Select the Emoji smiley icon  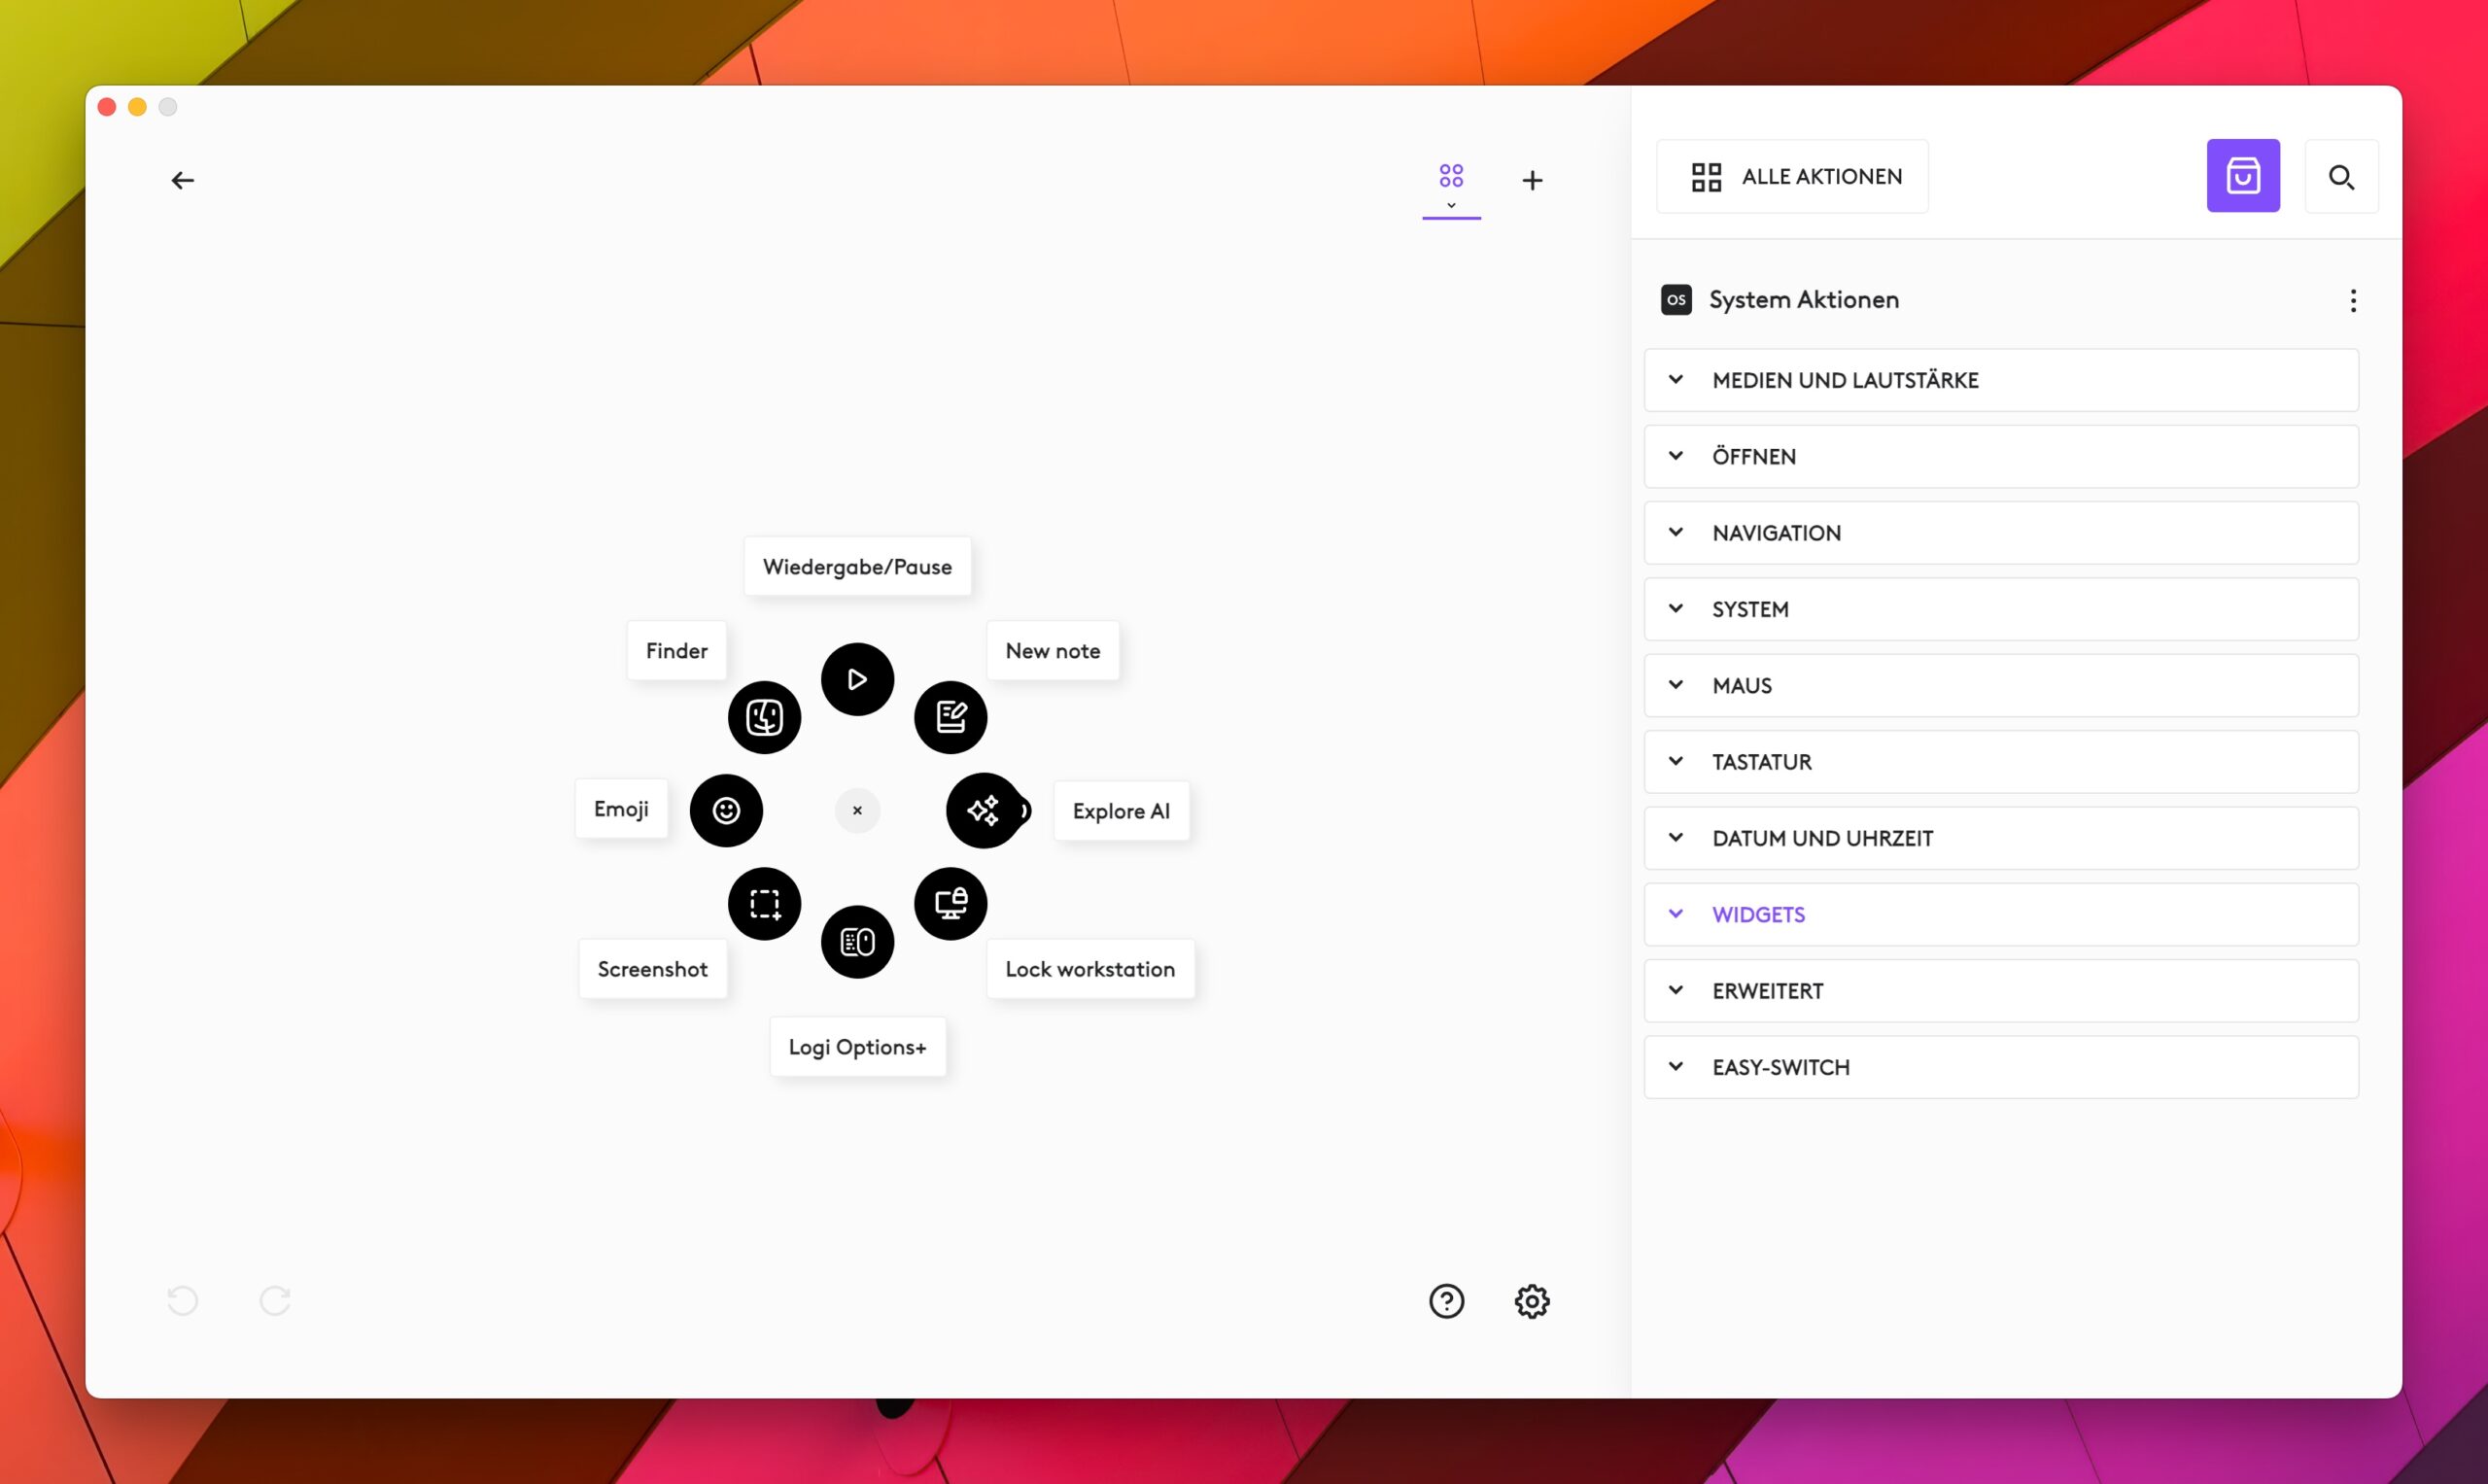(x=726, y=810)
